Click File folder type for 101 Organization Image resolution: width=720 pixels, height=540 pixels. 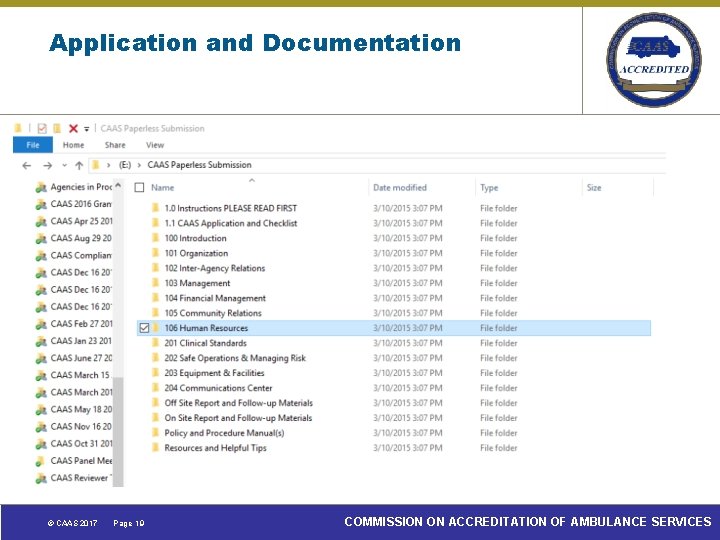(499, 253)
